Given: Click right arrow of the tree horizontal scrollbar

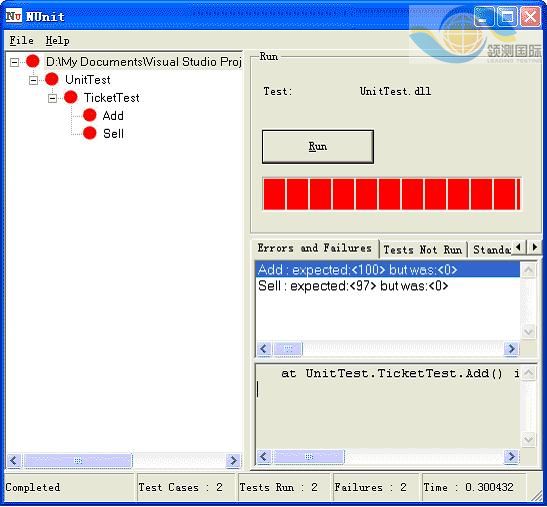Looking at the screenshot, I should (x=233, y=461).
